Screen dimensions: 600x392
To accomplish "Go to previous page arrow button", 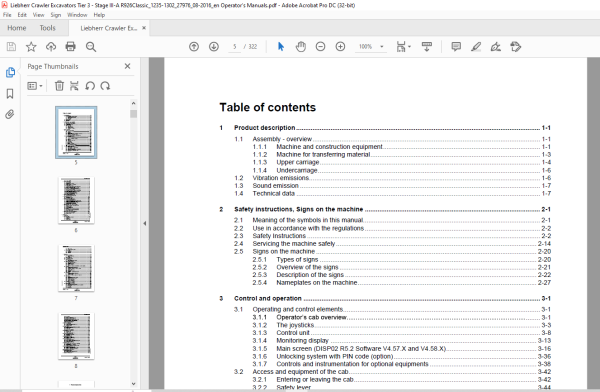I will tap(194, 47).
